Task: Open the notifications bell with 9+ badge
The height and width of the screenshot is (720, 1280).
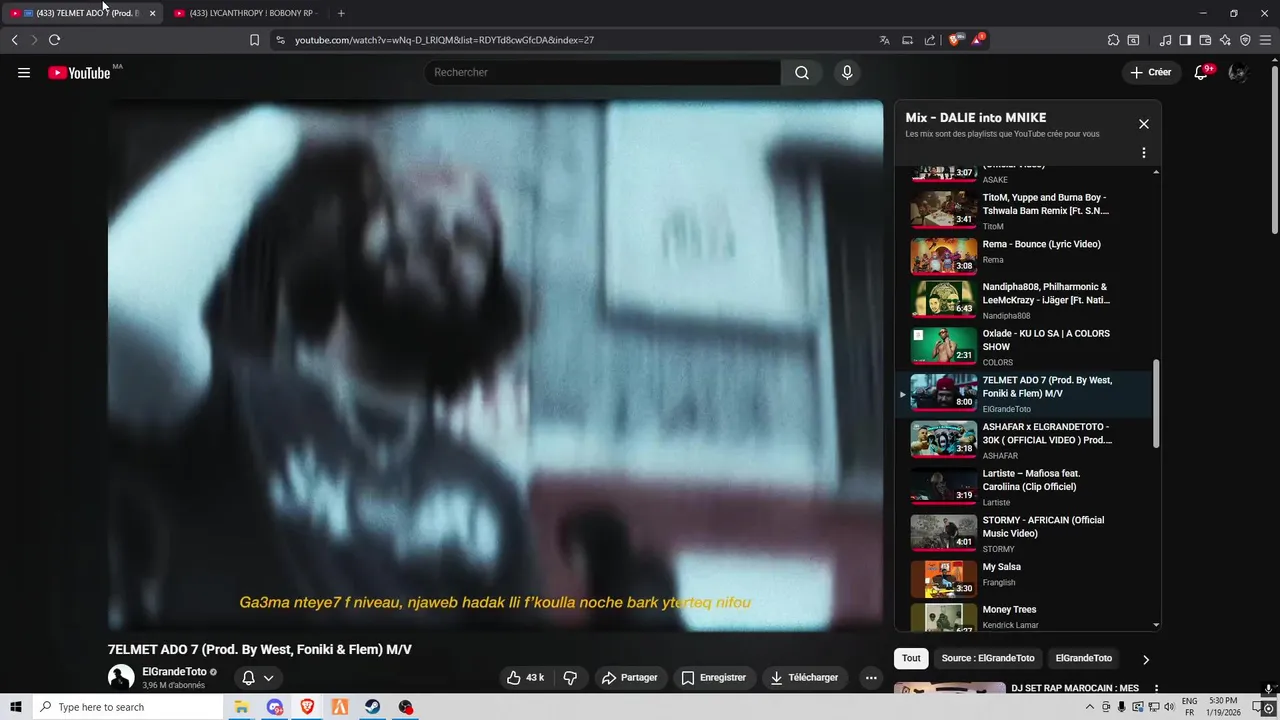Action: point(1202,72)
